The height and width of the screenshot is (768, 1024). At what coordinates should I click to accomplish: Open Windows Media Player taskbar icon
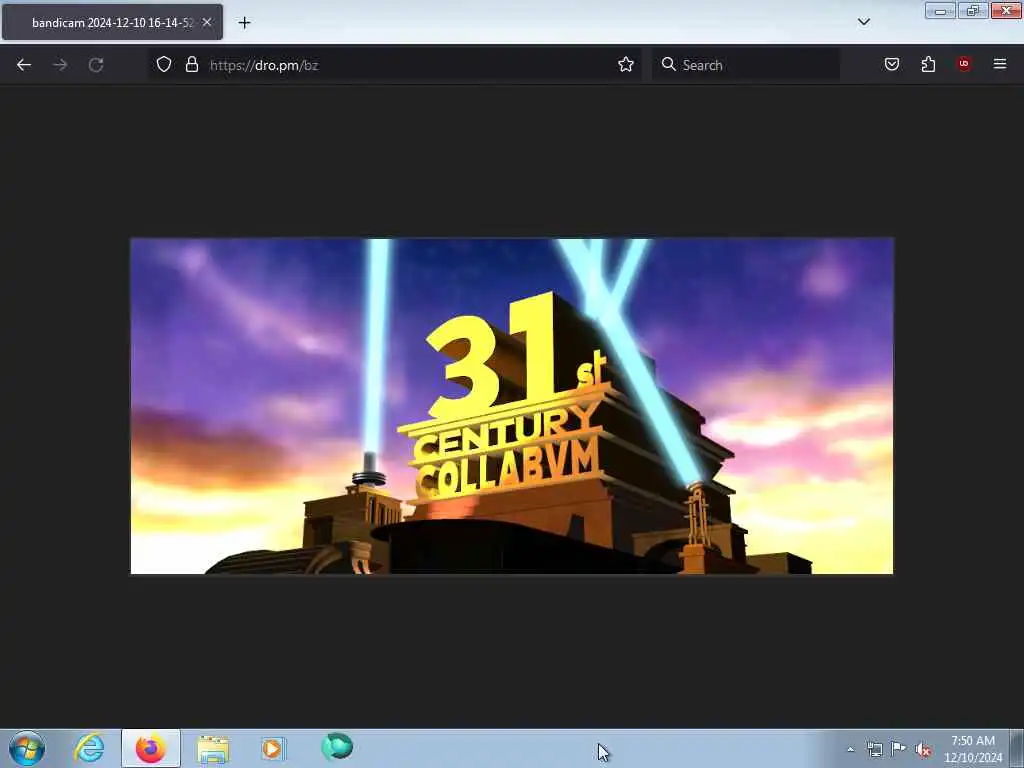pyautogui.click(x=273, y=748)
